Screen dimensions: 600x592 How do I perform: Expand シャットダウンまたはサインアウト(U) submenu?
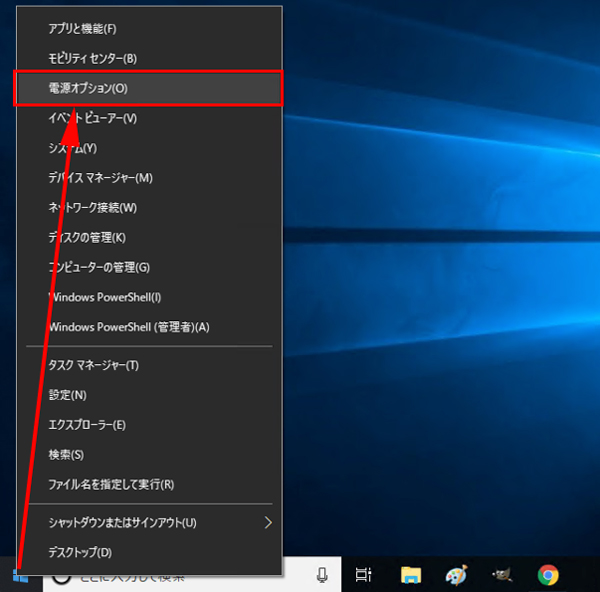tap(149, 523)
